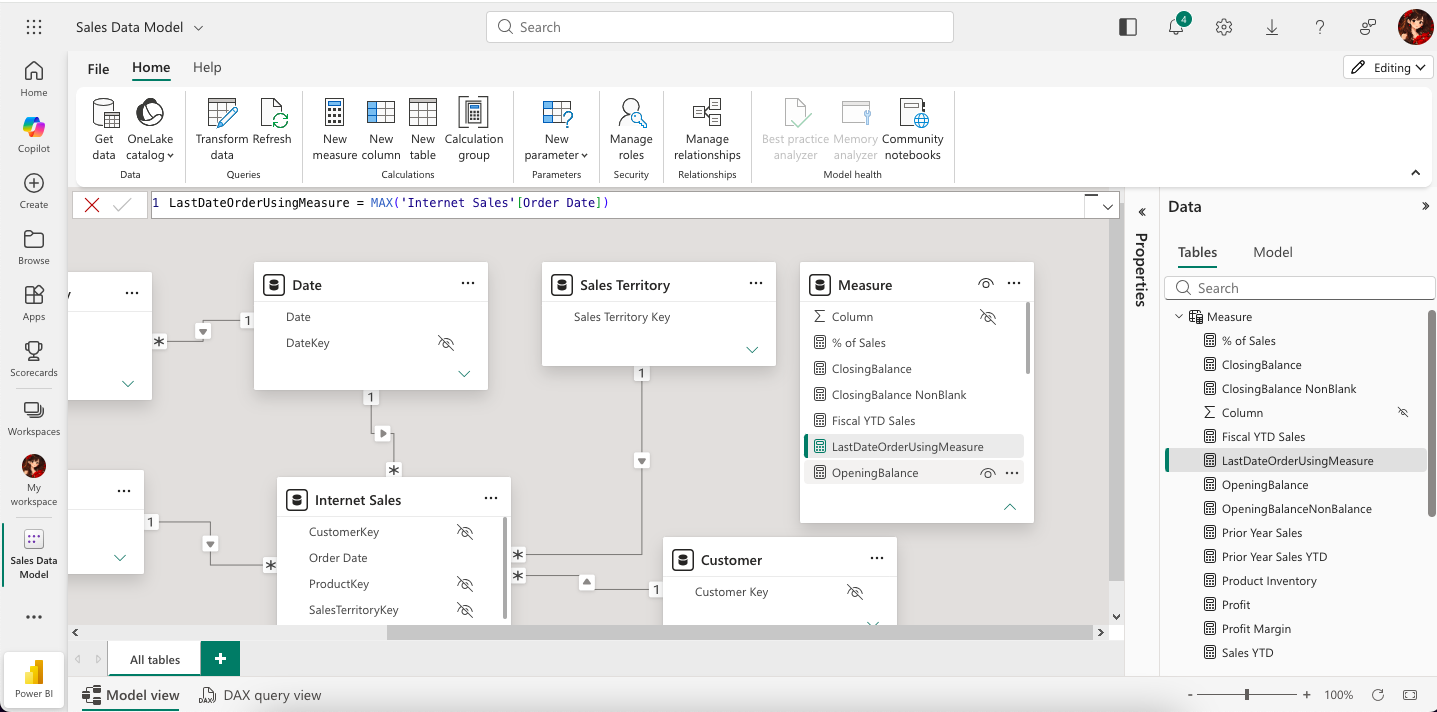1437x712 pixels.
Task: Toggle visibility of ProductKey column
Action: pyautogui.click(x=464, y=584)
